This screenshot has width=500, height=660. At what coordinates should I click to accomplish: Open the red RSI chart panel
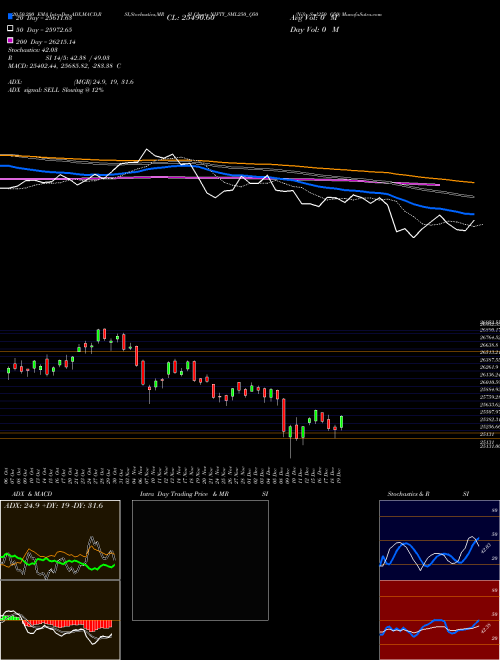(x=439, y=620)
